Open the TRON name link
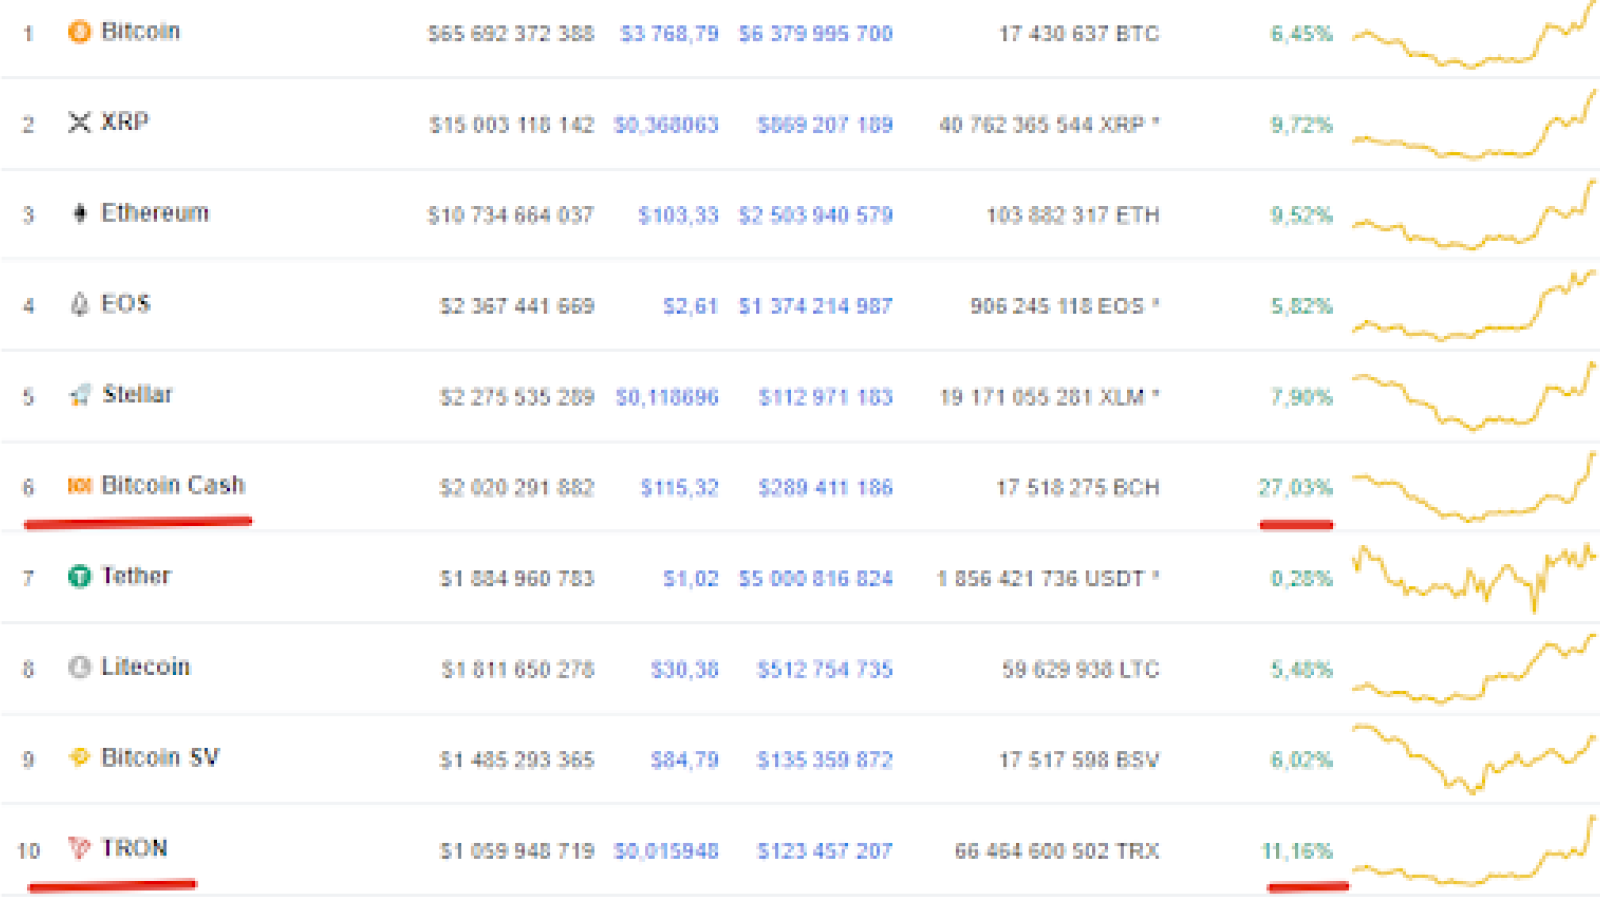The height and width of the screenshot is (900, 1600). pyautogui.click(x=135, y=848)
